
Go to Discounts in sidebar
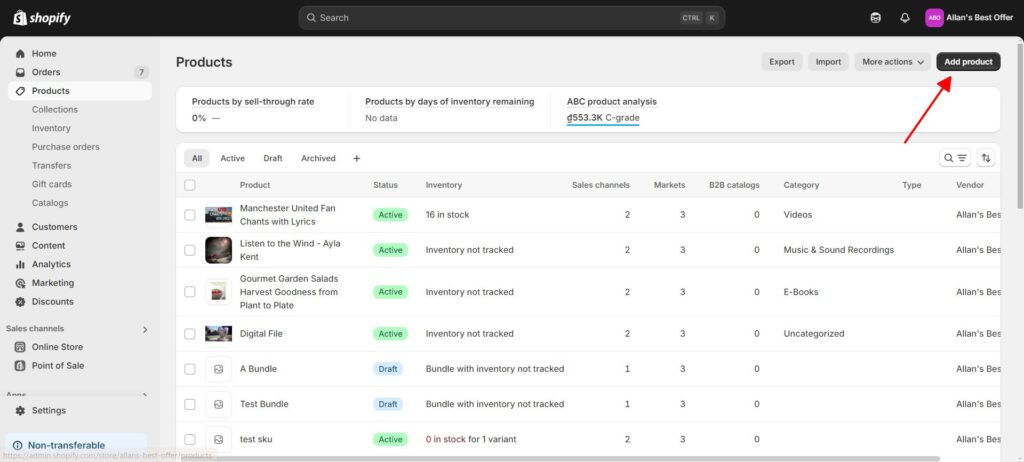click(52, 301)
